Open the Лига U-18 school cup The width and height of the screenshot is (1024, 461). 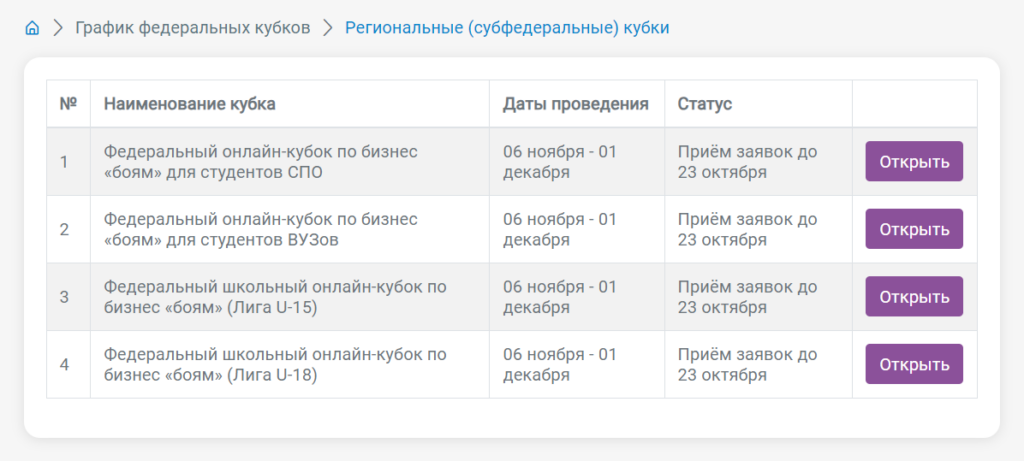[x=914, y=364]
